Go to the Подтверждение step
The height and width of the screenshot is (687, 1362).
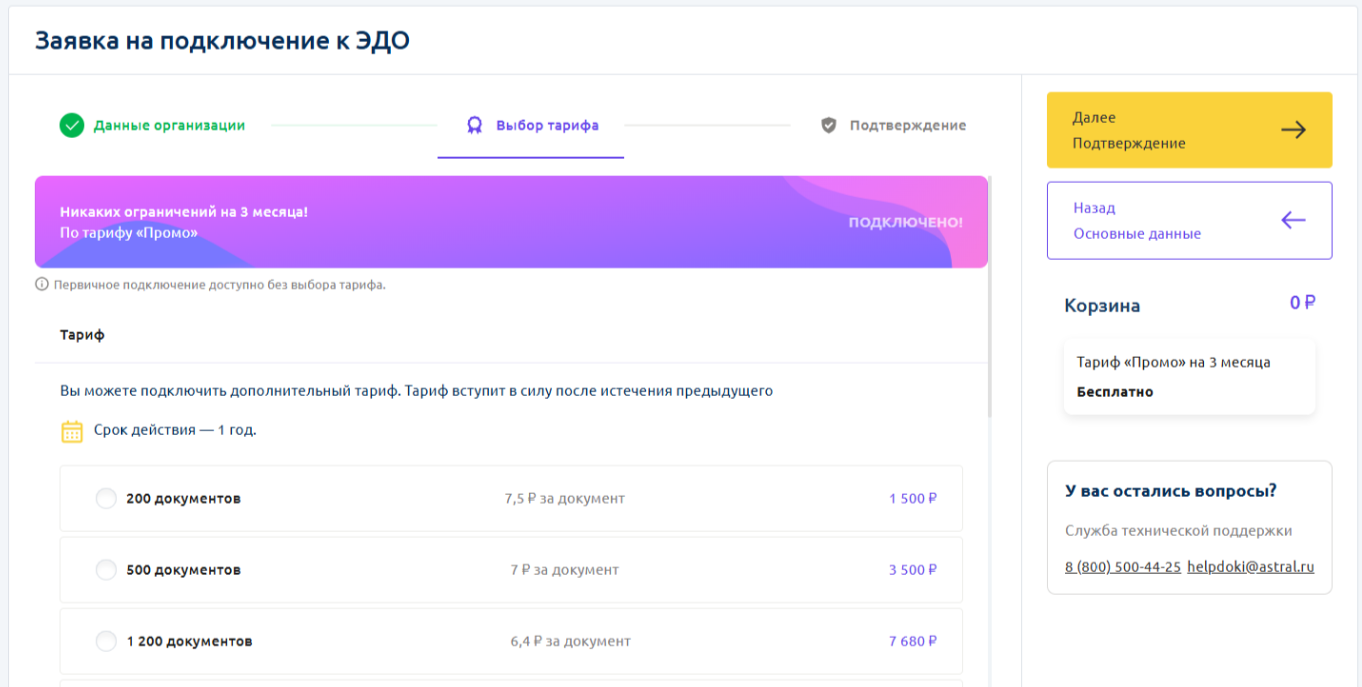point(893,125)
